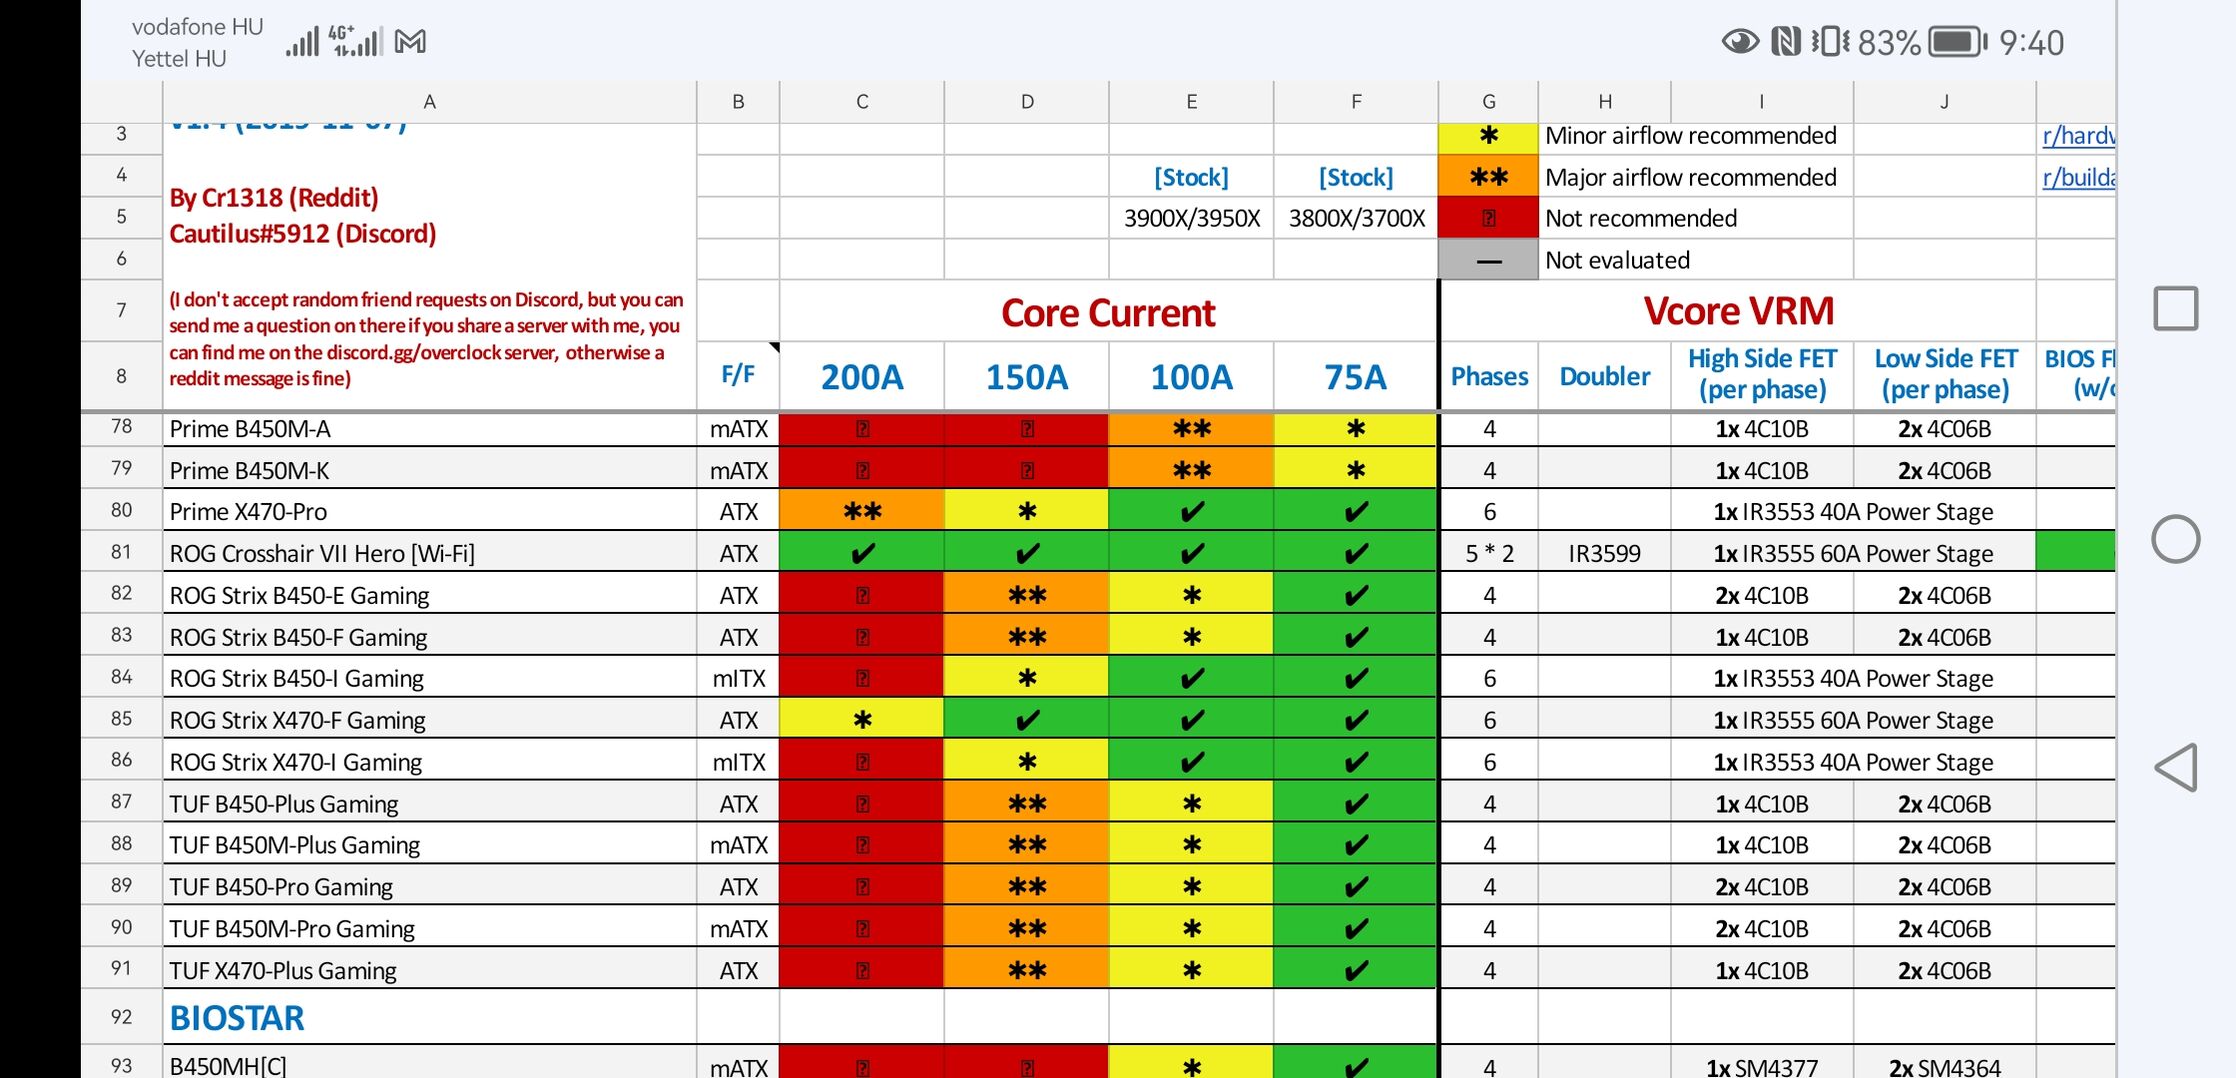This screenshot has height=1078, width=2236.
Task: Tap the battery icon in status bar
Action: tap(1957, 42)
